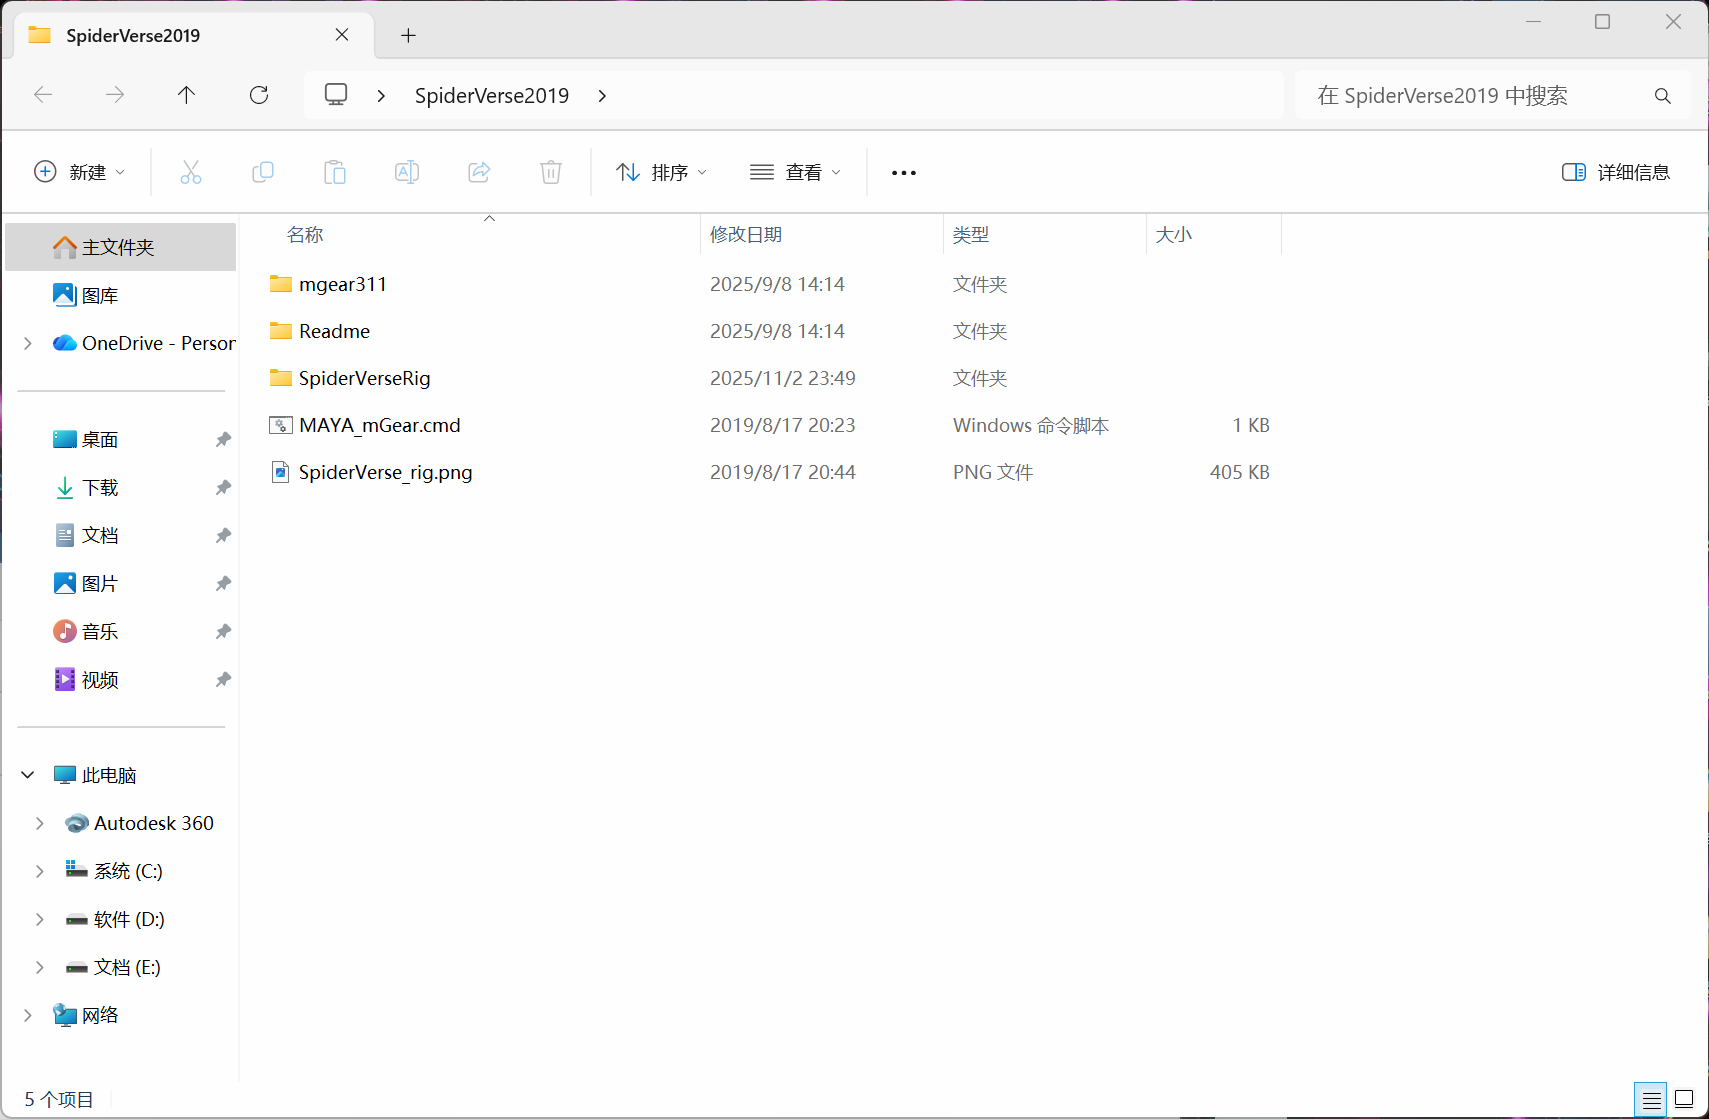Expand the 系统 (C:) drive tree
Viewport: 1709px width, 1119px height.
click(40, 871)
